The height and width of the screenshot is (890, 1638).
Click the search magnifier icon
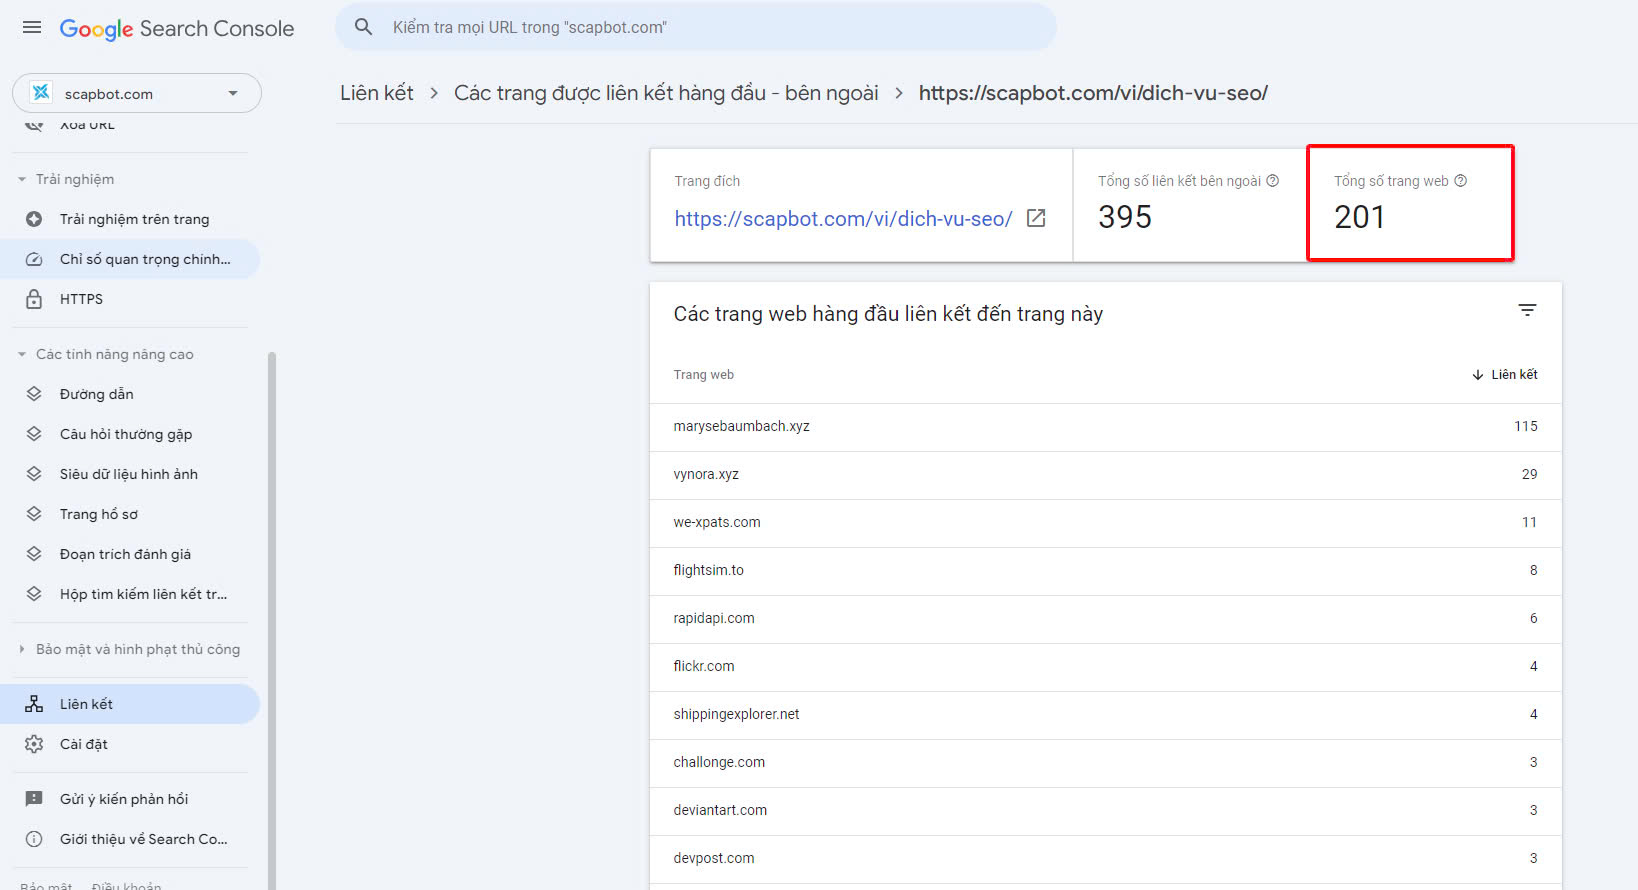[364, 27]
